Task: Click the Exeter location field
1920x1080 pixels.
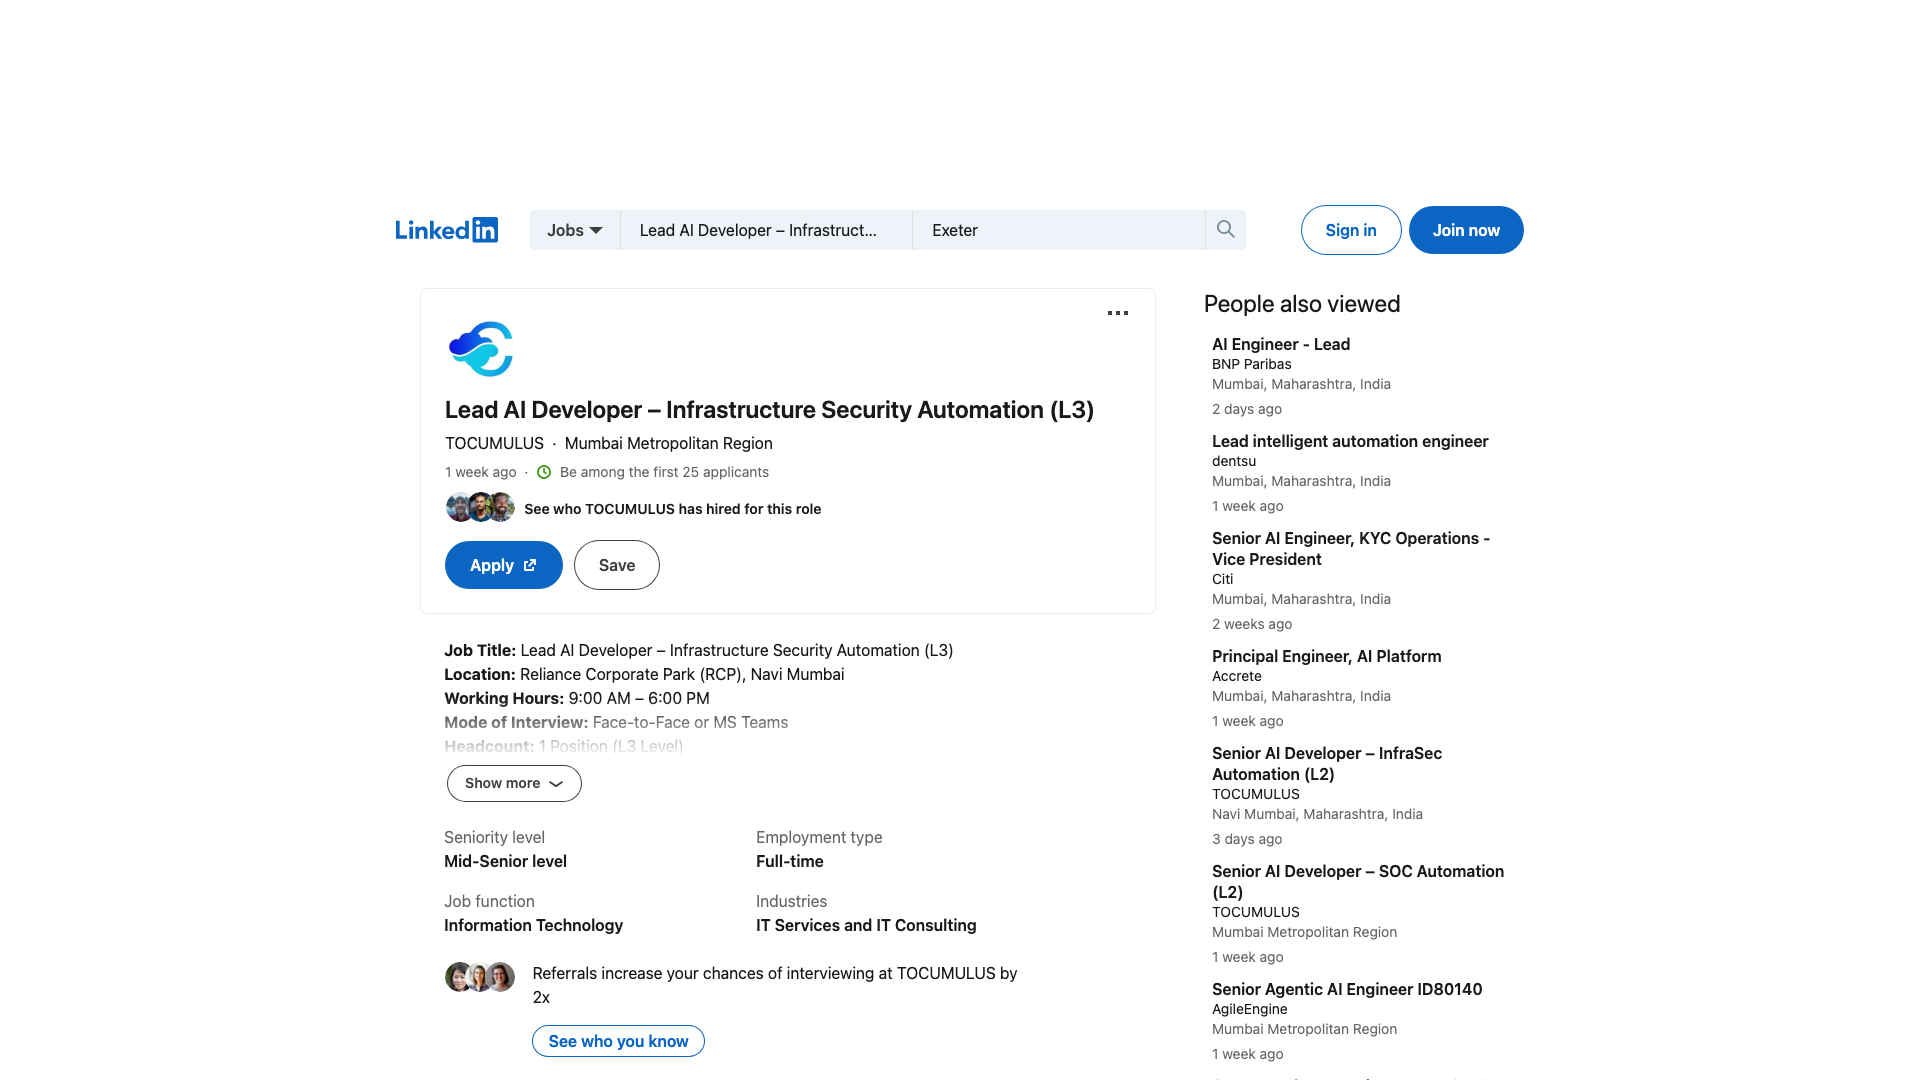Action: pyautogui.click(x=1058, y=230)
